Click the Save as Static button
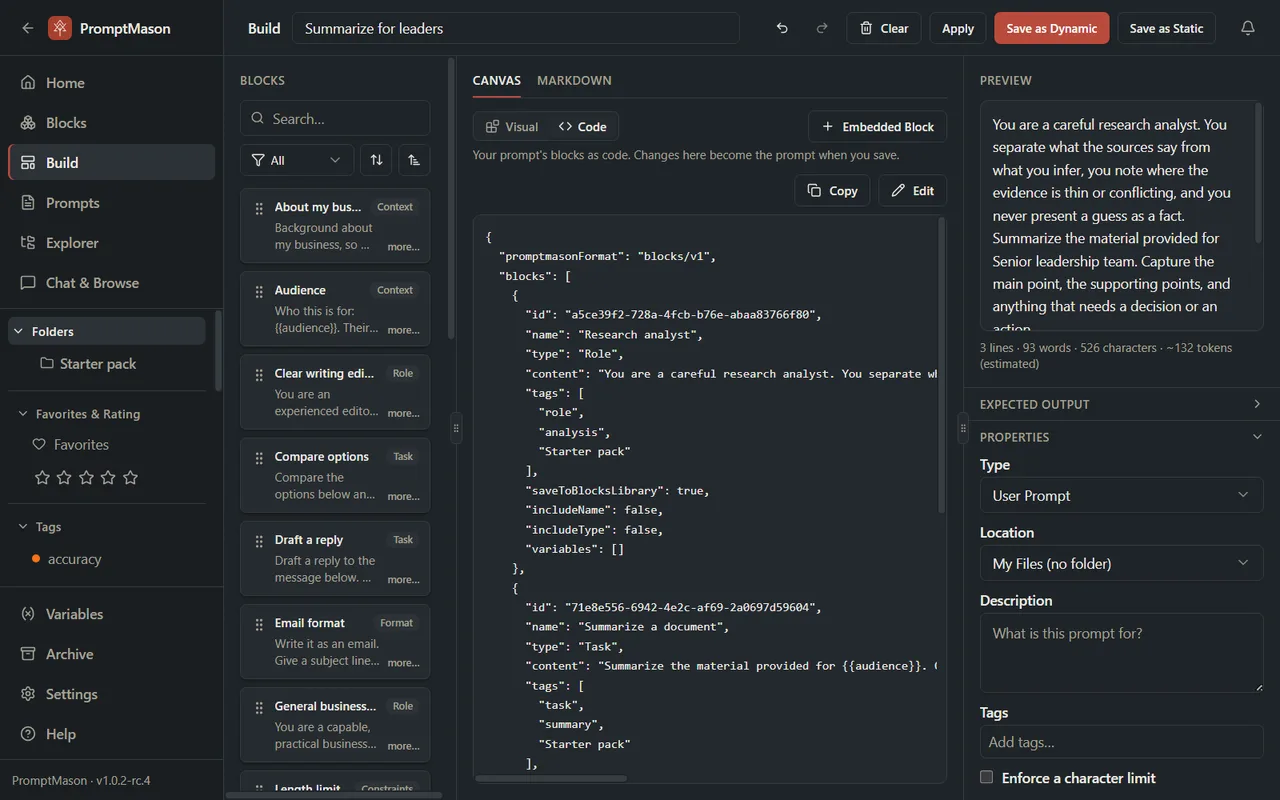 click(x=1166, y=28)
